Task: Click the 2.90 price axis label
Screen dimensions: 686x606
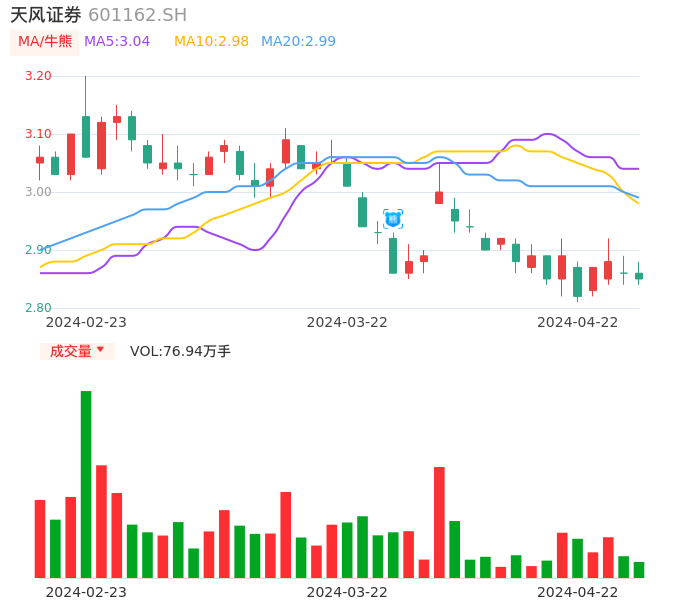Action: [x=38, y=250]
